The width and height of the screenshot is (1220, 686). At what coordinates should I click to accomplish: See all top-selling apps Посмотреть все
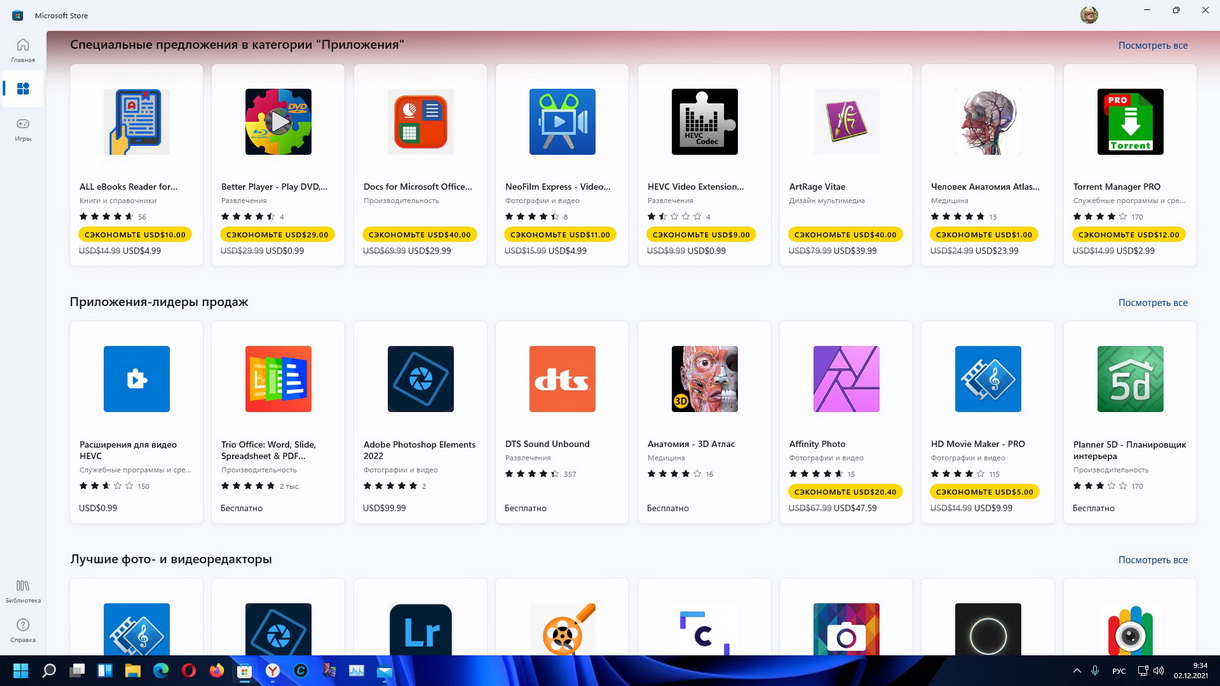click(1153, 302)
